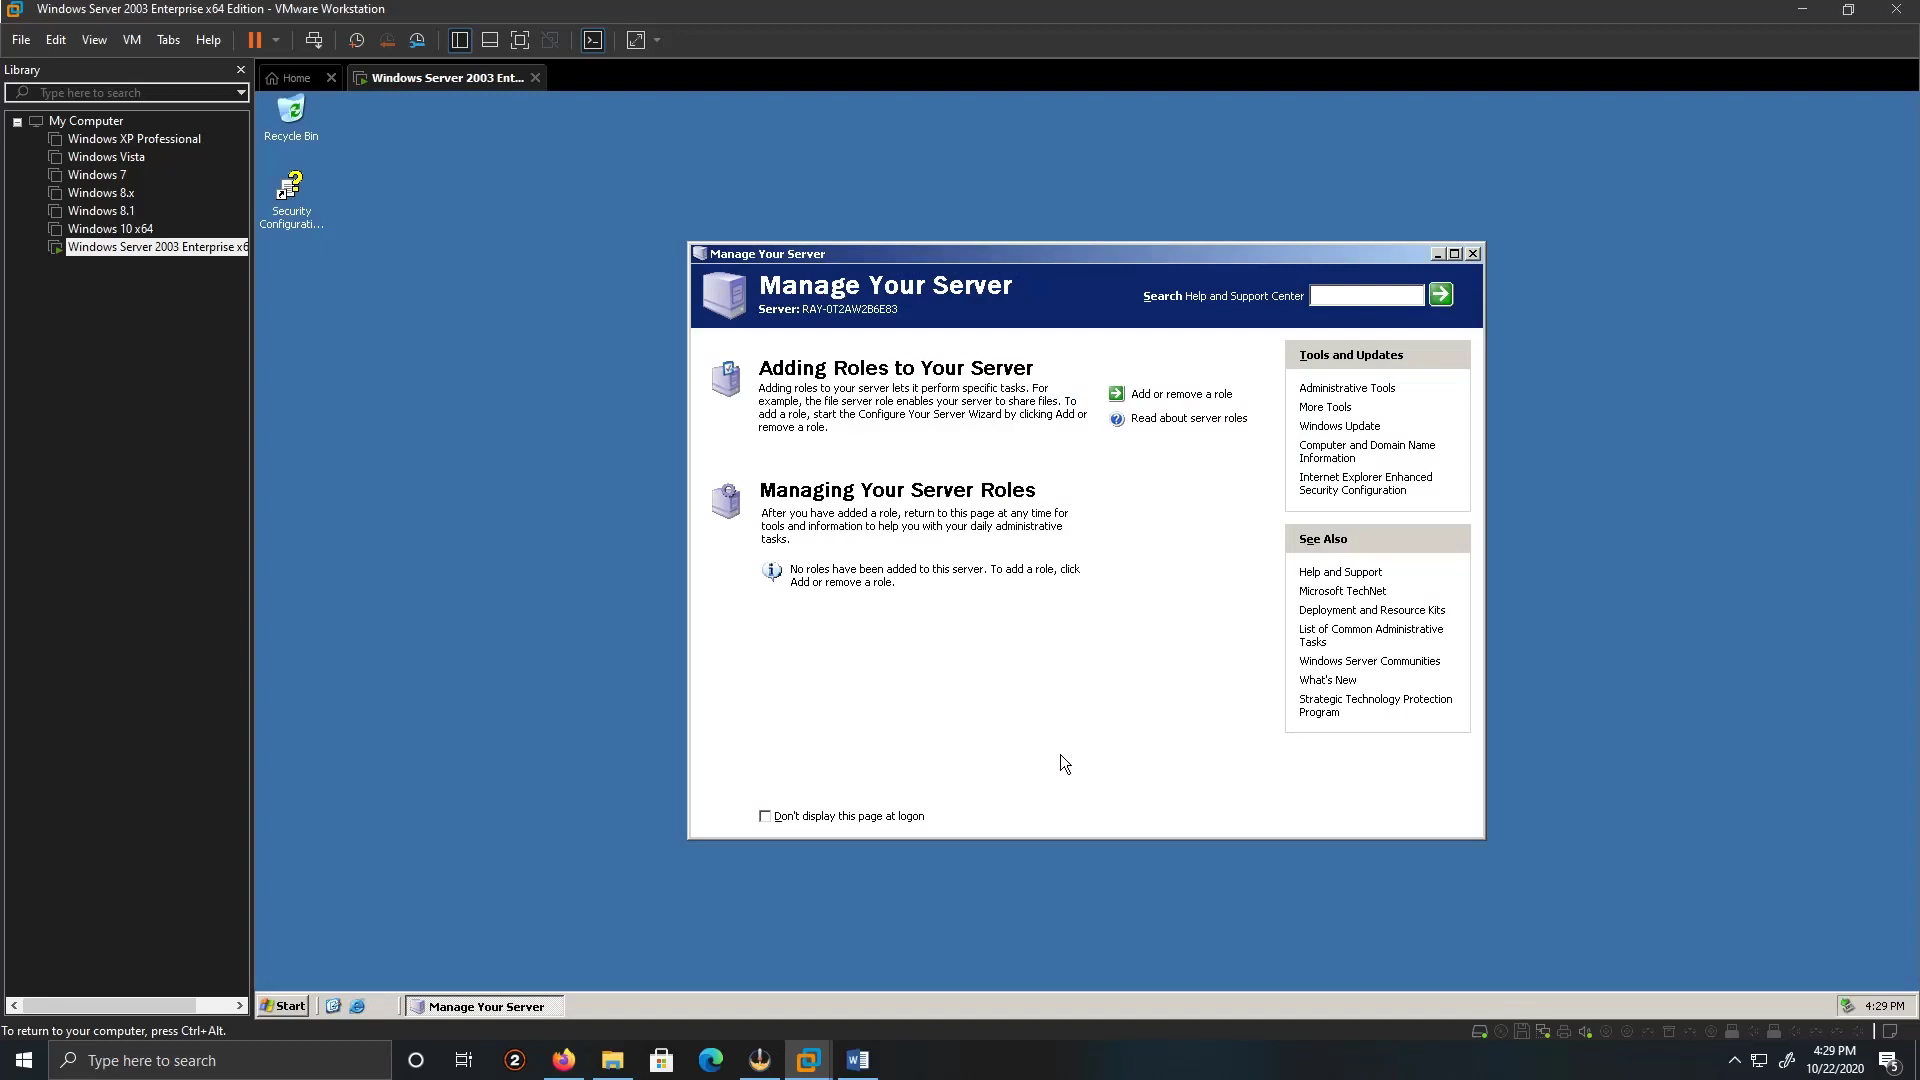Open the VM menu

point(132,40)
